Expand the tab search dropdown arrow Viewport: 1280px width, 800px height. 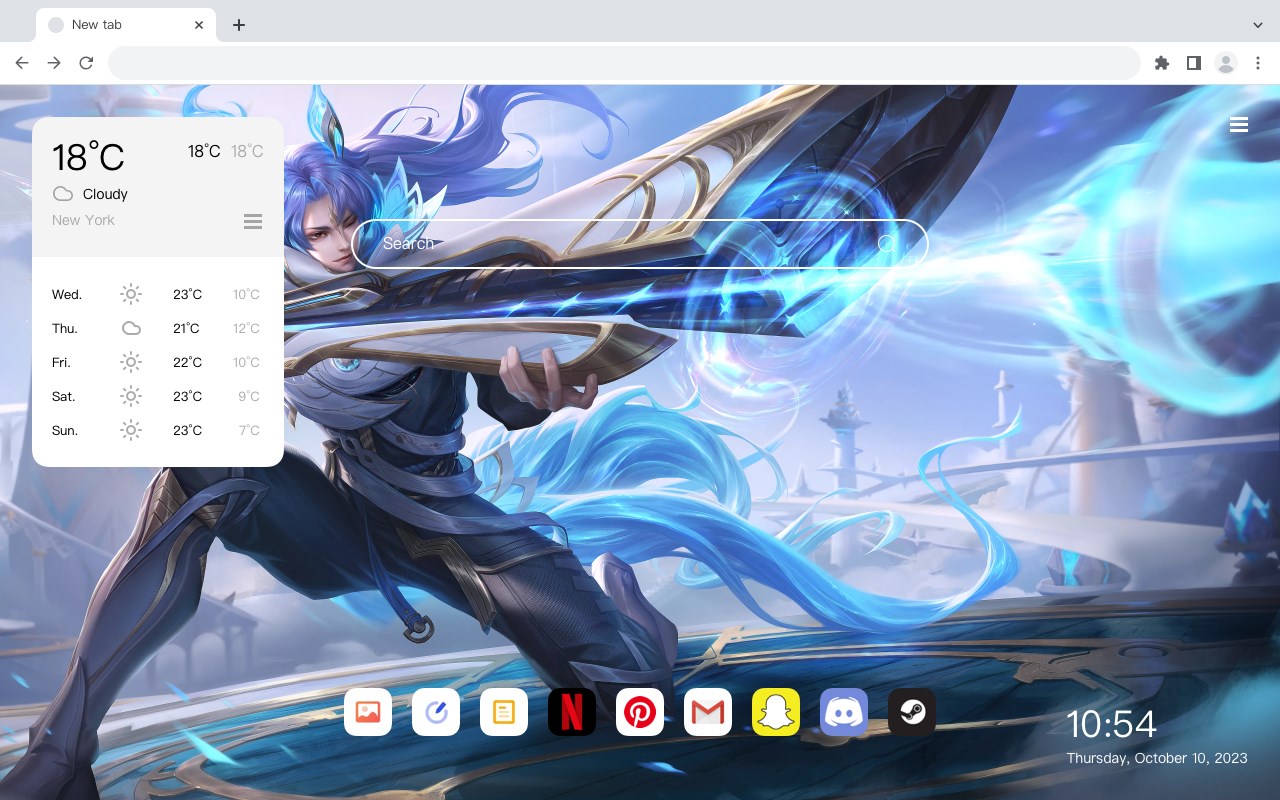pos(1258,25)
